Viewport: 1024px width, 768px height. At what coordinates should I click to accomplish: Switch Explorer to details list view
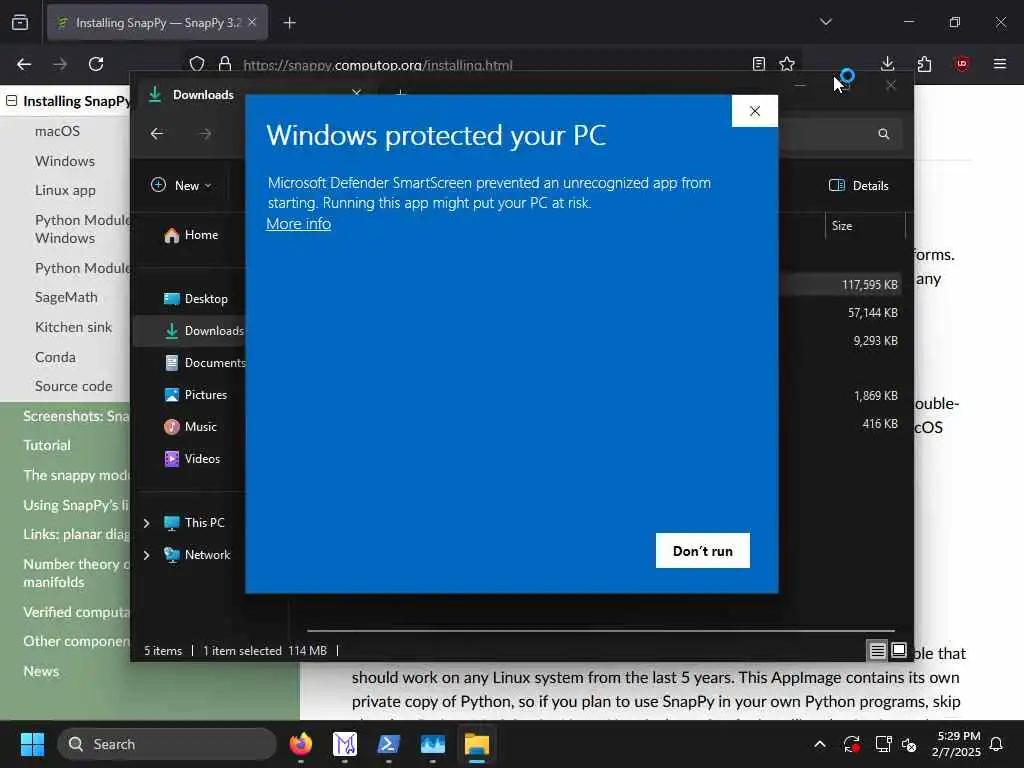(877, 650)
